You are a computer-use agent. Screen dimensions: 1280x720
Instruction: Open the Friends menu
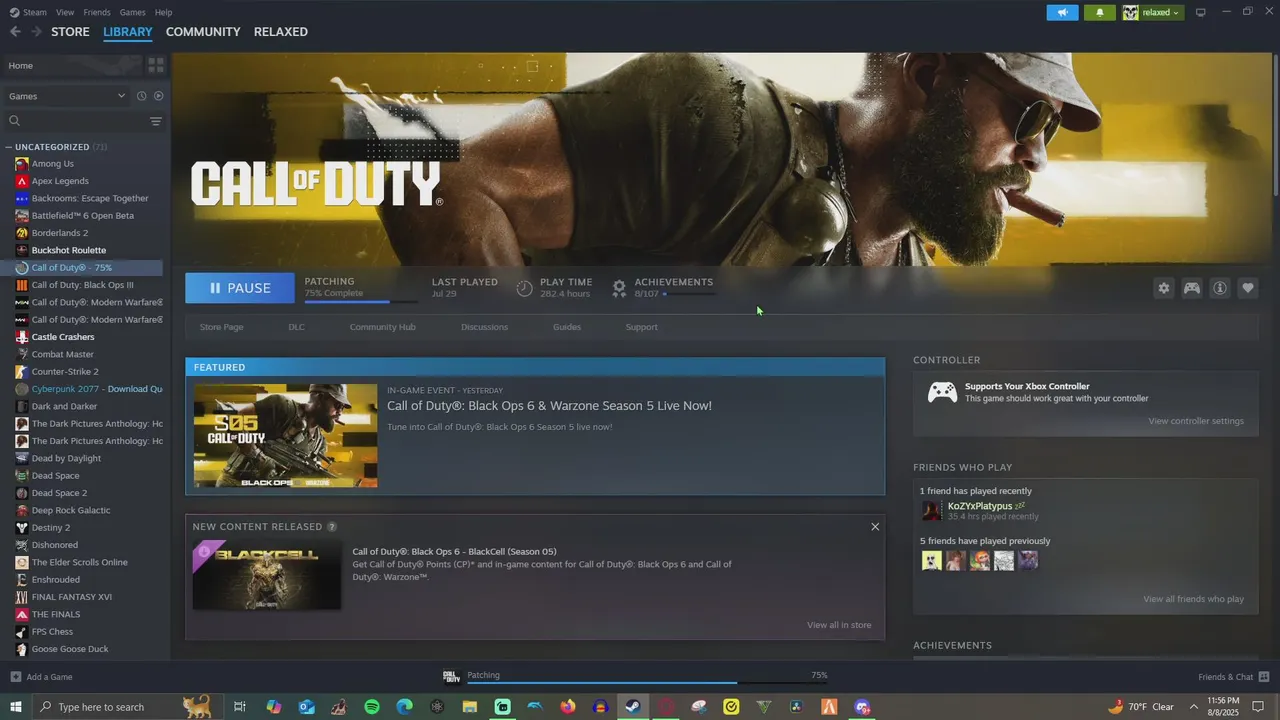point(97,12)
